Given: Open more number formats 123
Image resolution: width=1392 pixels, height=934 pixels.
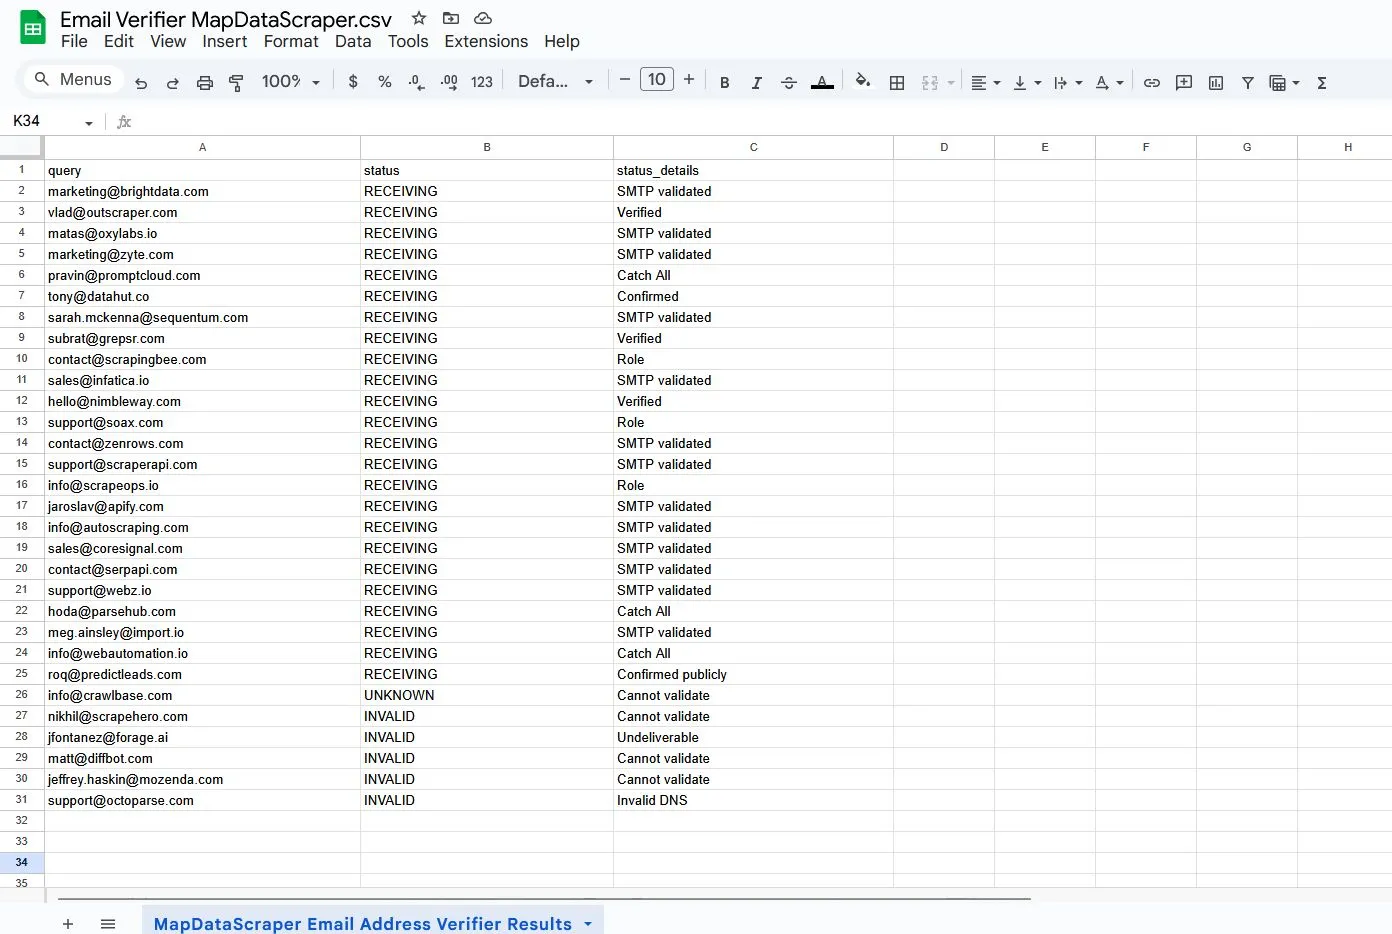Looking at the screenshot, I should pos(482,82).
